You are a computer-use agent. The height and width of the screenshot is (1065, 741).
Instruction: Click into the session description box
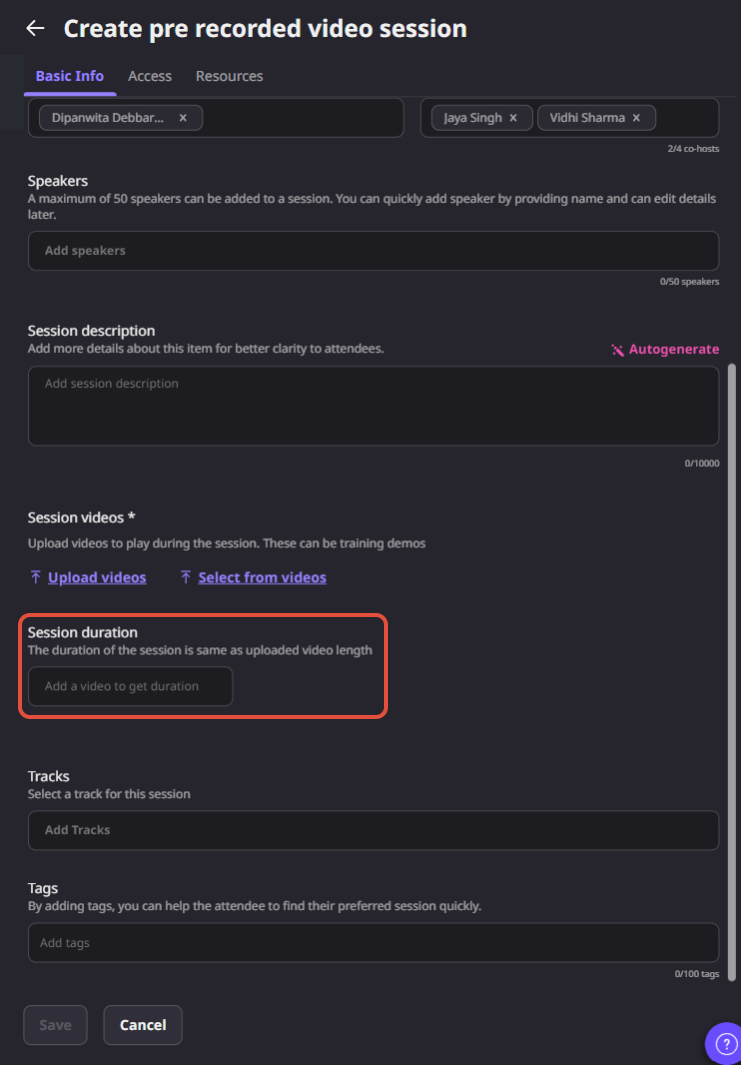coord(373,406)
